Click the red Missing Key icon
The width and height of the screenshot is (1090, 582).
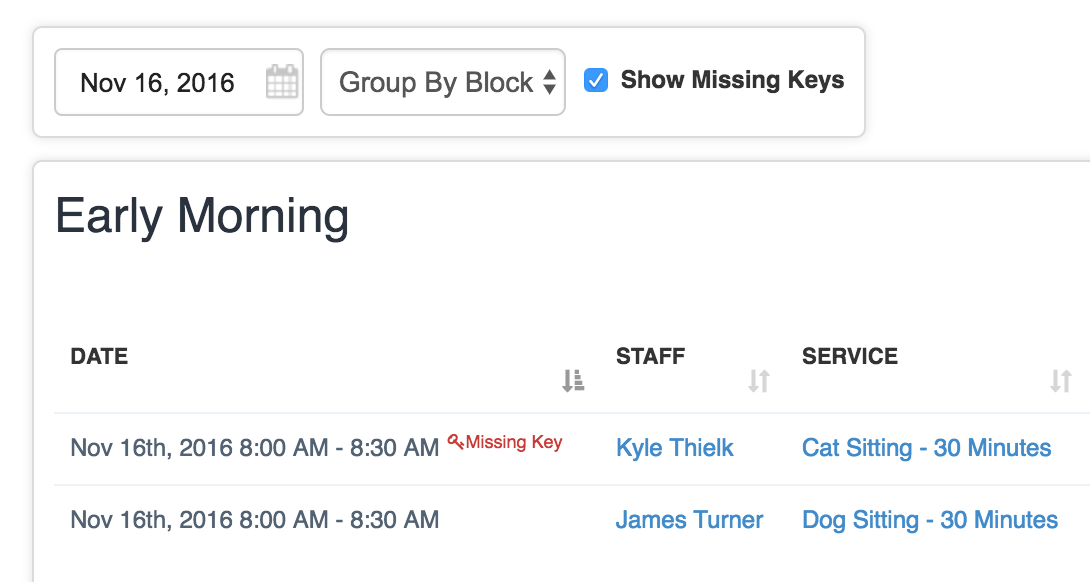tap(455, 441)
